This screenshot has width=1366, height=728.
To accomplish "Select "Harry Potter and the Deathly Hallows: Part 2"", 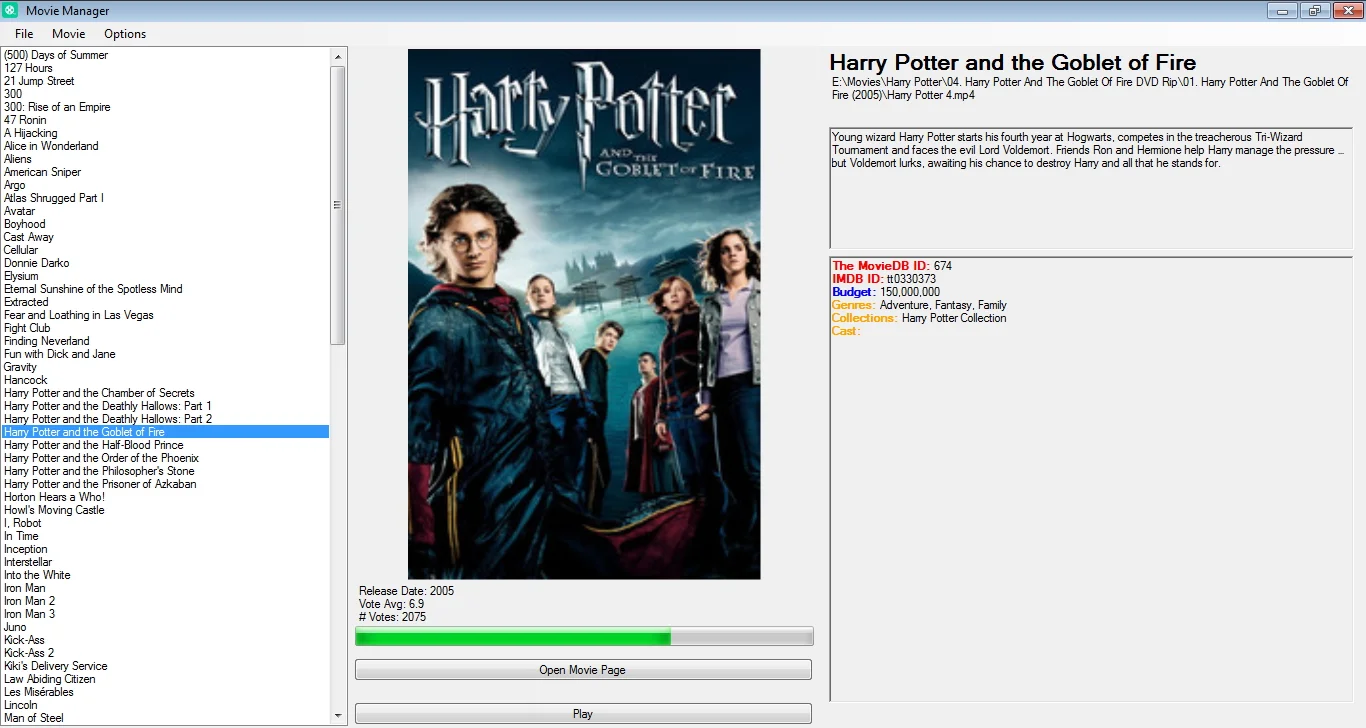I will [x=165, y=419].
